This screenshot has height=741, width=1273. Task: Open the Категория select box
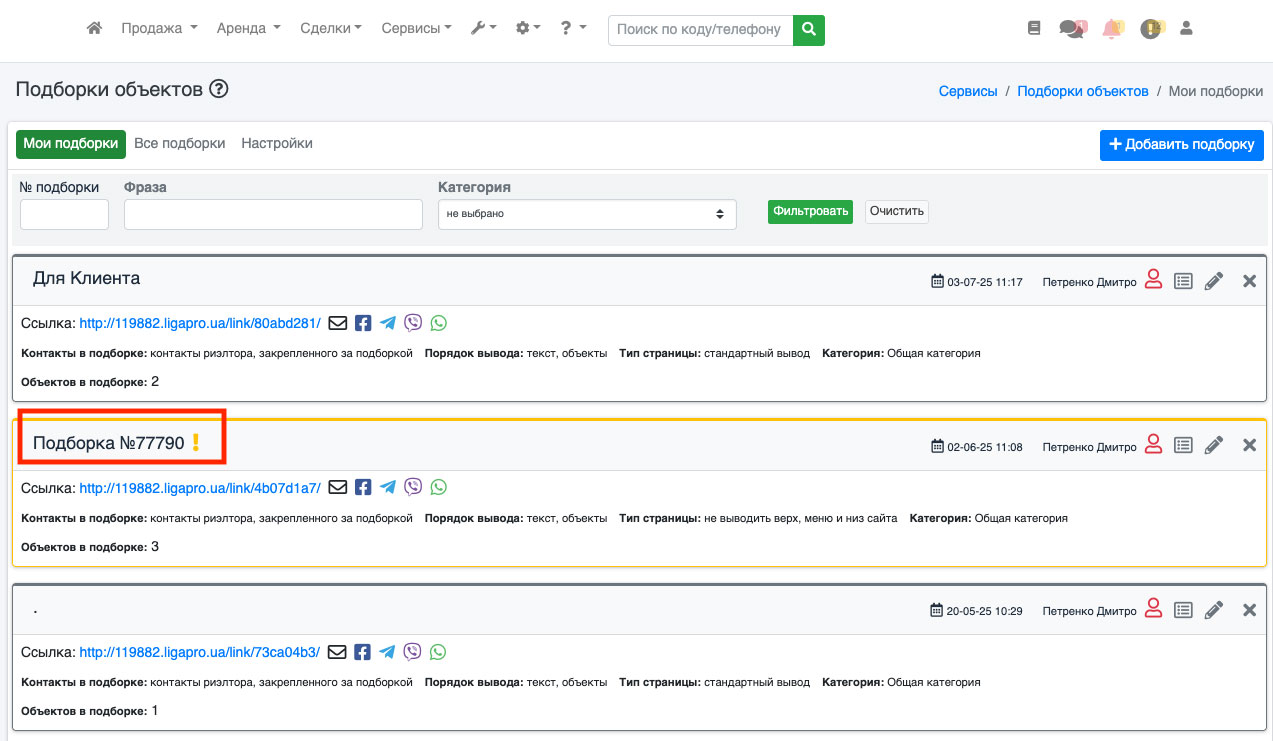coord(587,214)
